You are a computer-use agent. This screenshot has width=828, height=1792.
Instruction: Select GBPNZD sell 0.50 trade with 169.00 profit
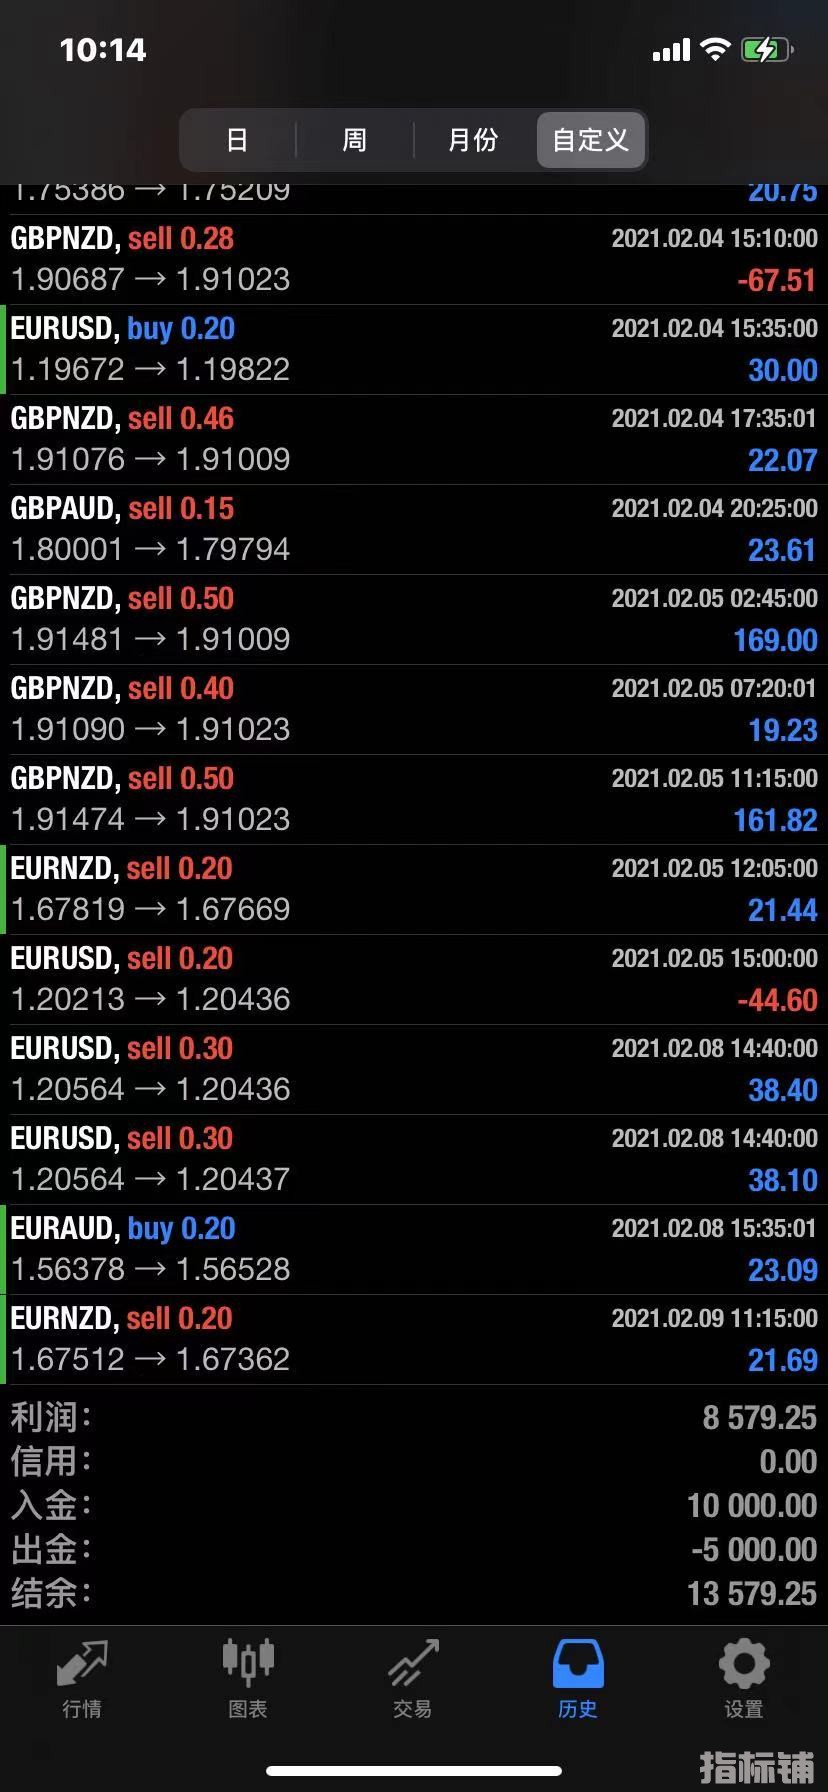pyautogui.click(x=414, y=620)
